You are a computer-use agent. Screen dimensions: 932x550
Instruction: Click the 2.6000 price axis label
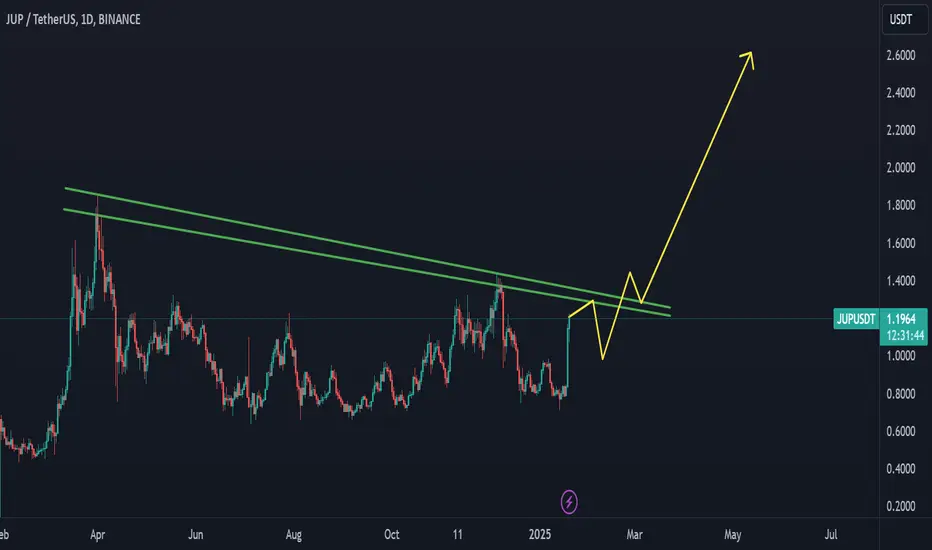click(x=900, y=55)
